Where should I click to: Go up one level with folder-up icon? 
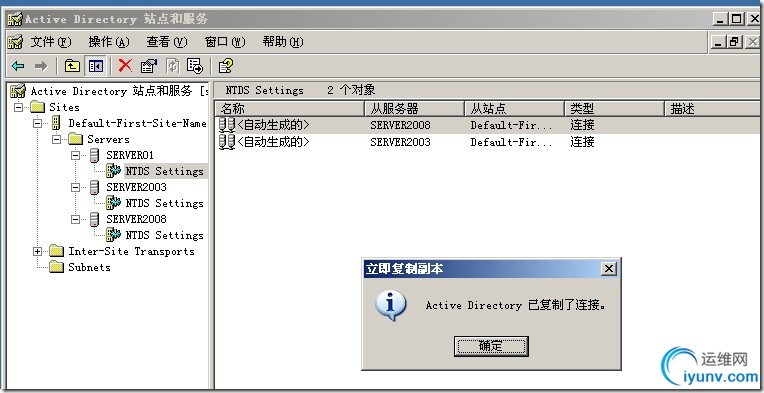coord(72,66)
